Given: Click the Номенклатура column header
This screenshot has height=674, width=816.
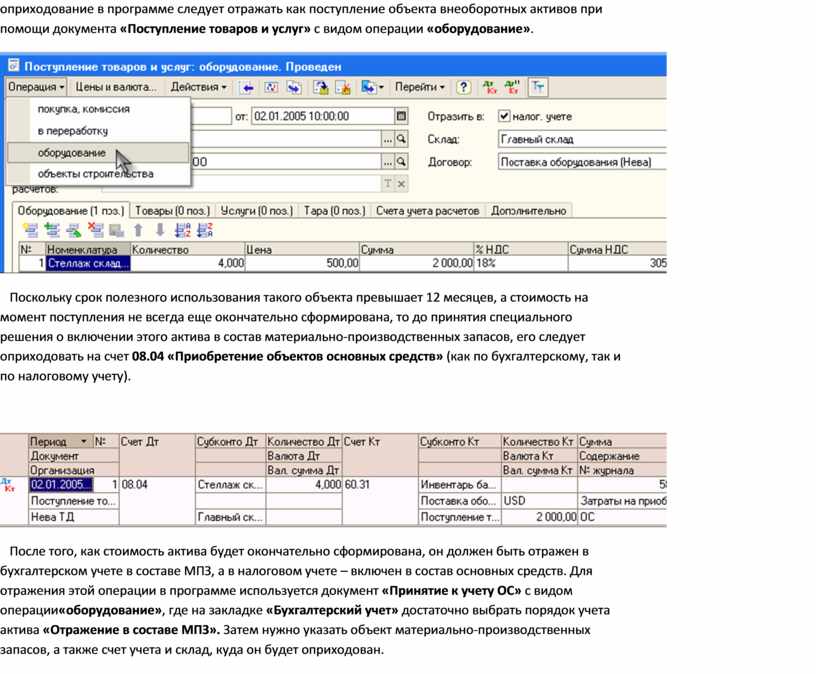Looking at the screenshot, I should pos(87,249).
